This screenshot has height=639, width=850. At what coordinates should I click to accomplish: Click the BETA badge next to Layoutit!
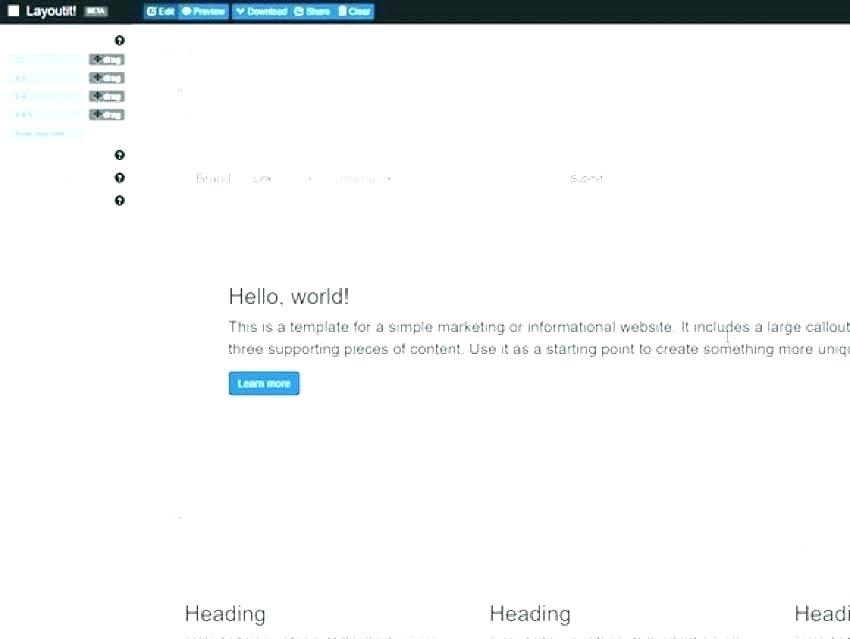[x=96, y=11]
